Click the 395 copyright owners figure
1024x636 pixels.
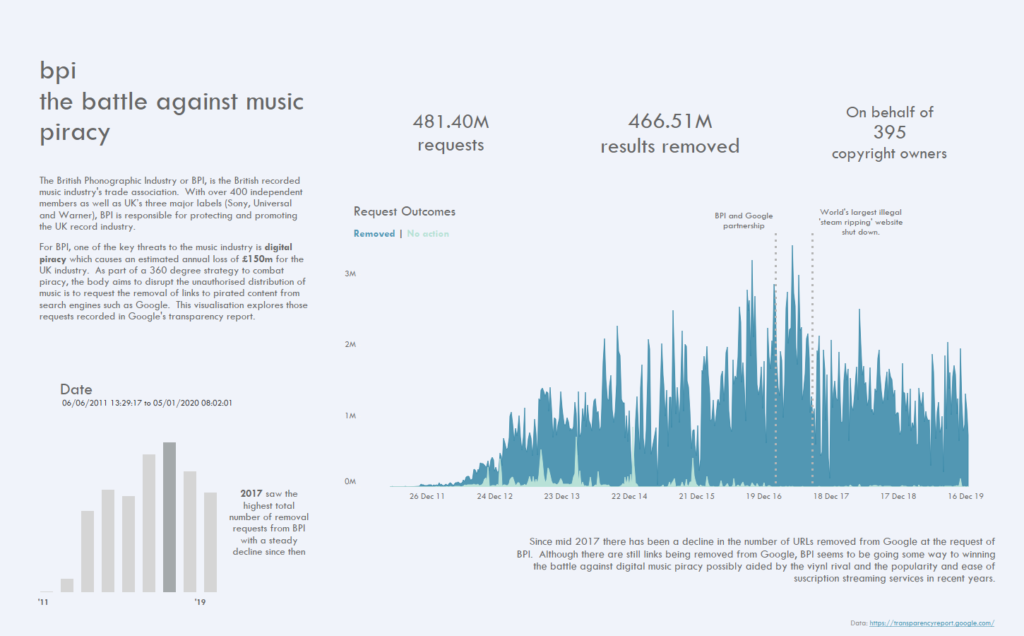click(x=889, y=132)
